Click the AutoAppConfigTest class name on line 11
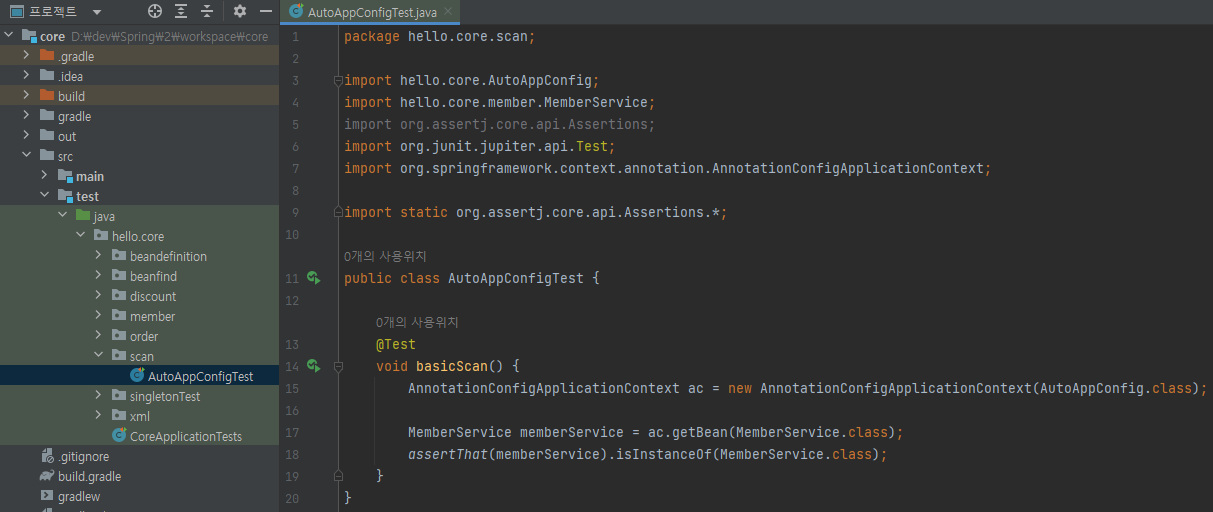Screen dimensions: 1213x512 (516, 278)
